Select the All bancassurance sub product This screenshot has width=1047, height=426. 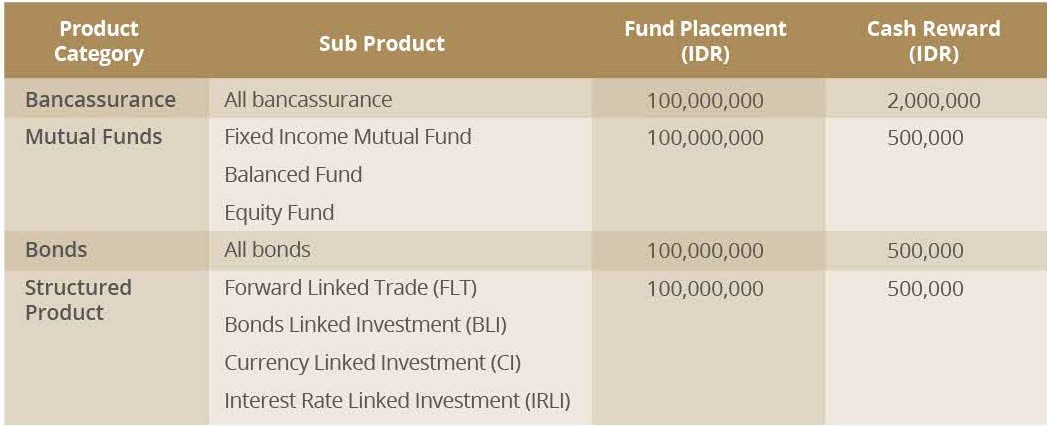click(x=308, y=99)
